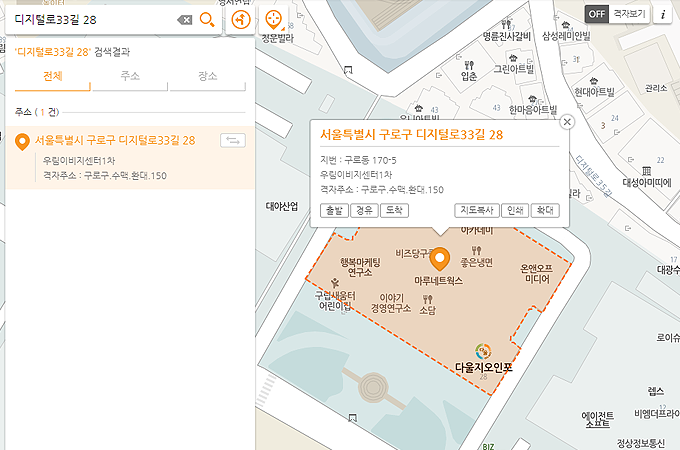The image size is (680, 450).
Task: Click the 입춘 restaurant icon
Action: coord(469,65)
